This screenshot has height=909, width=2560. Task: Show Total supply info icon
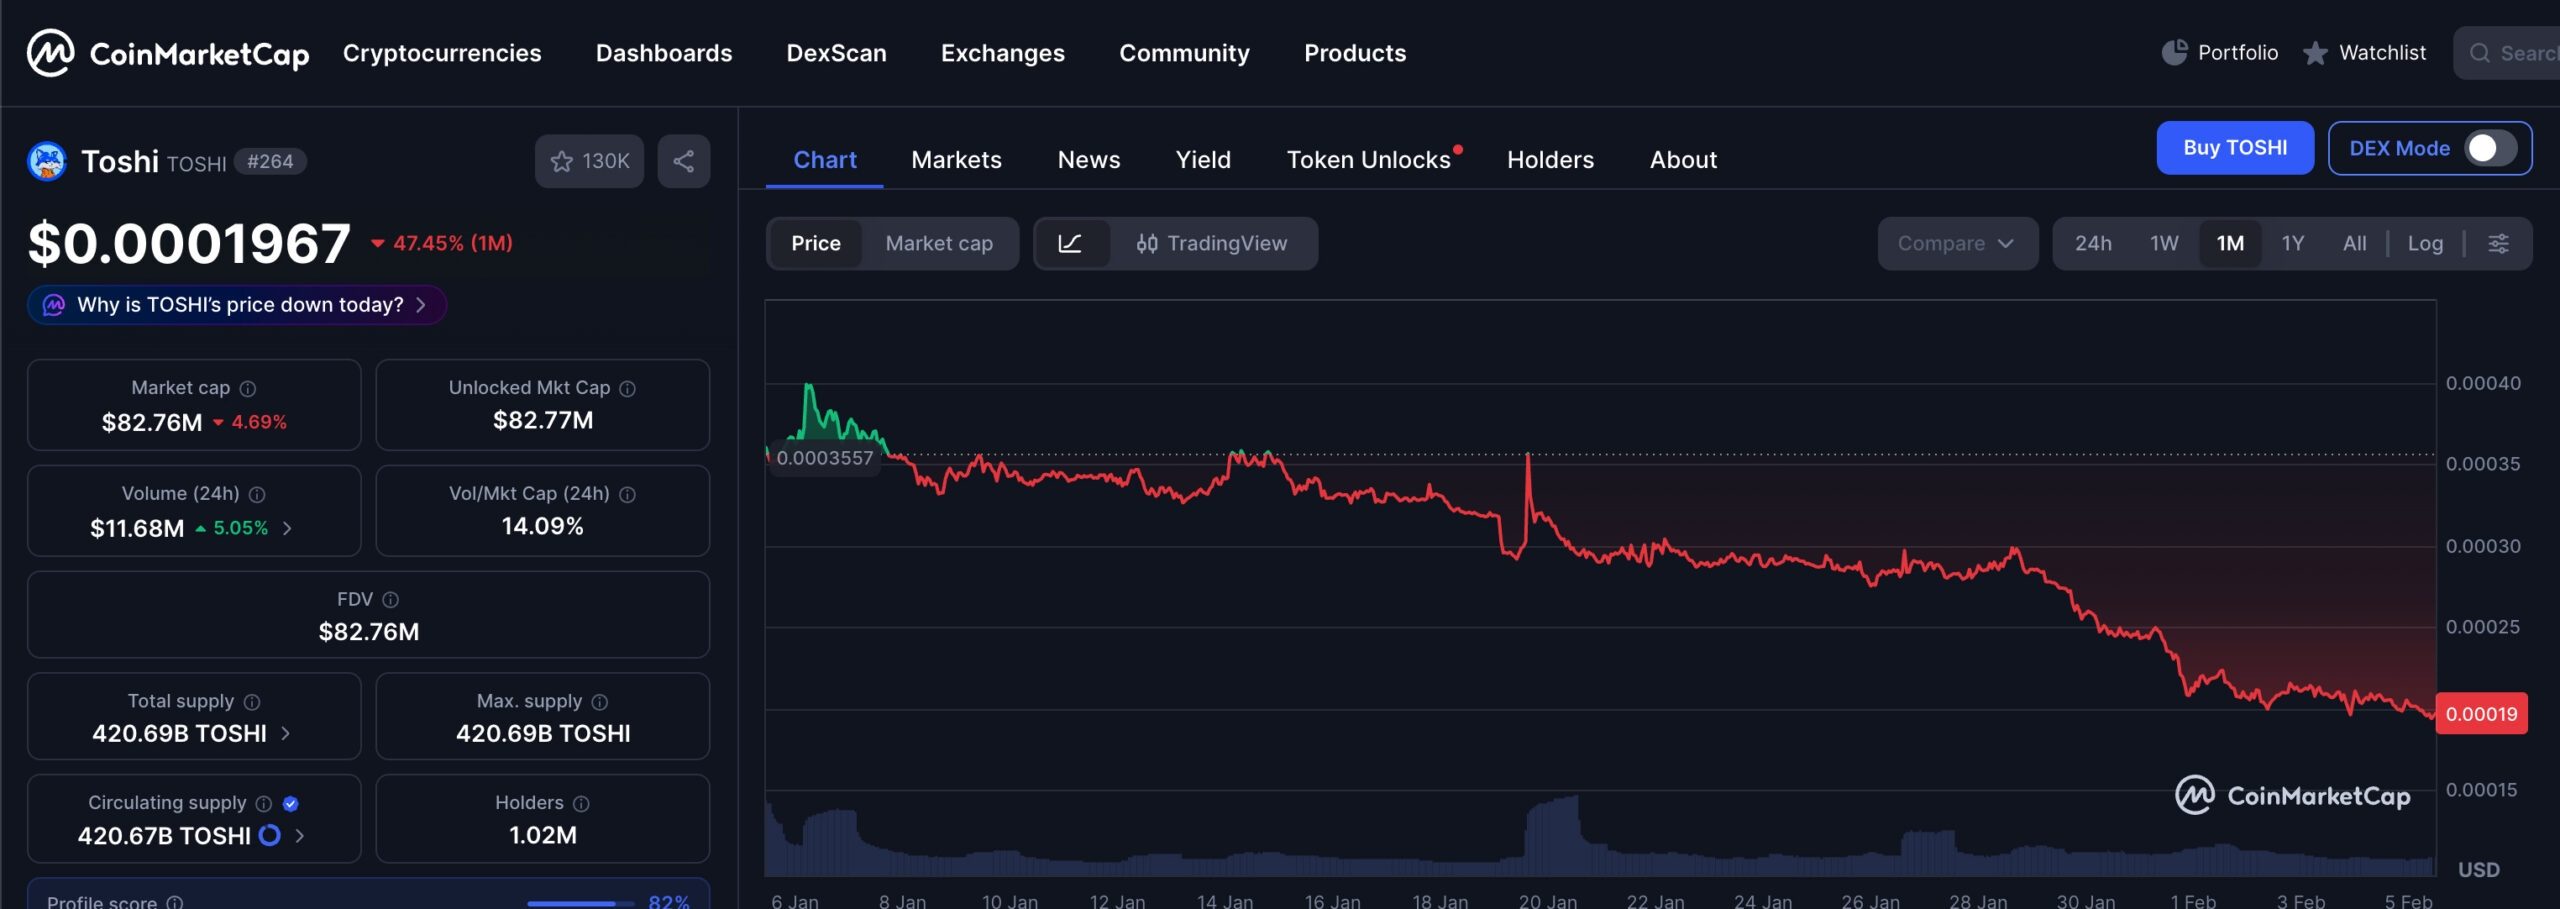(252, 702)
